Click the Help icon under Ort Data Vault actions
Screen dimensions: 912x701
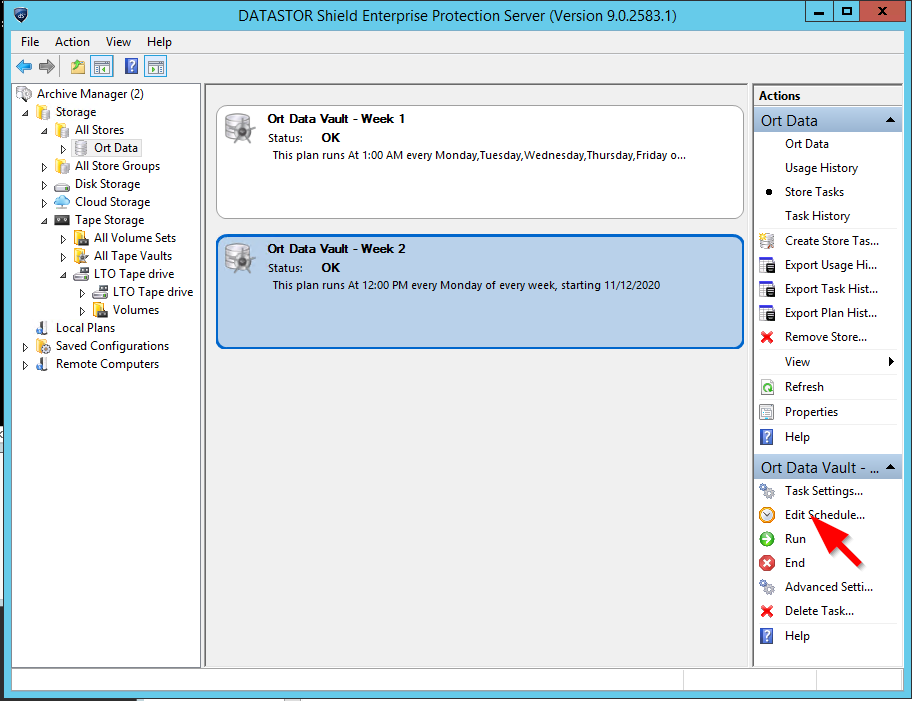pyautogui.click(x=767, y=636)
